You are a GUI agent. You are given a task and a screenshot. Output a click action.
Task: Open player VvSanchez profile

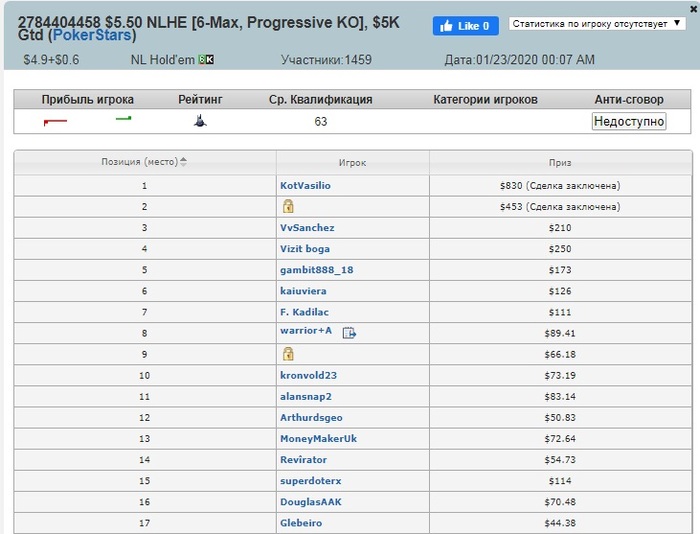tap(307, 228)
